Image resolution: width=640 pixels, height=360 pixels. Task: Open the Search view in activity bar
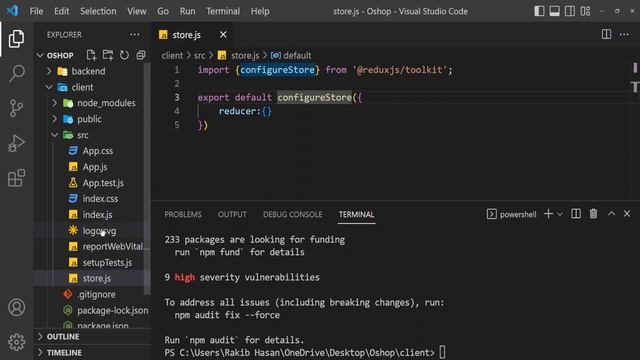click(x=16, y=73)
